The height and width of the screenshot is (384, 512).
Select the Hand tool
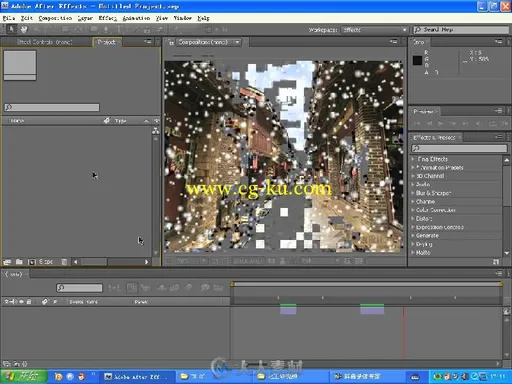24,29
